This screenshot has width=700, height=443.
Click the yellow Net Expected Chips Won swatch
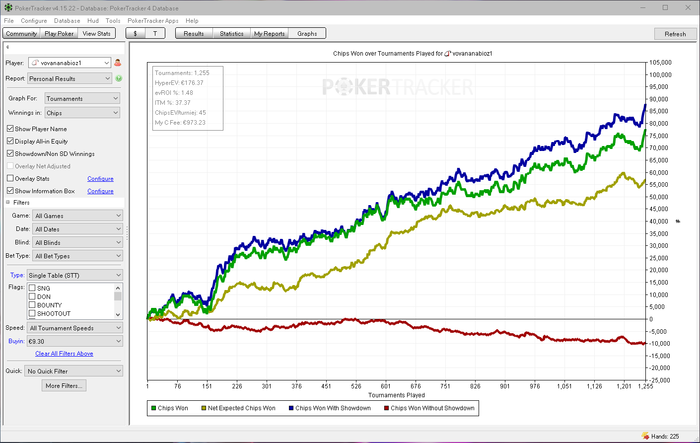(204, 408)
